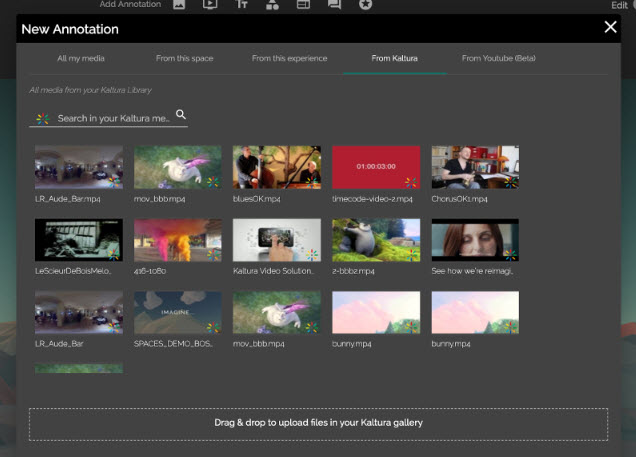Select the Kaltura Video Solution thumbnail
The image size is (636, 457).
[x=277, y=240]
